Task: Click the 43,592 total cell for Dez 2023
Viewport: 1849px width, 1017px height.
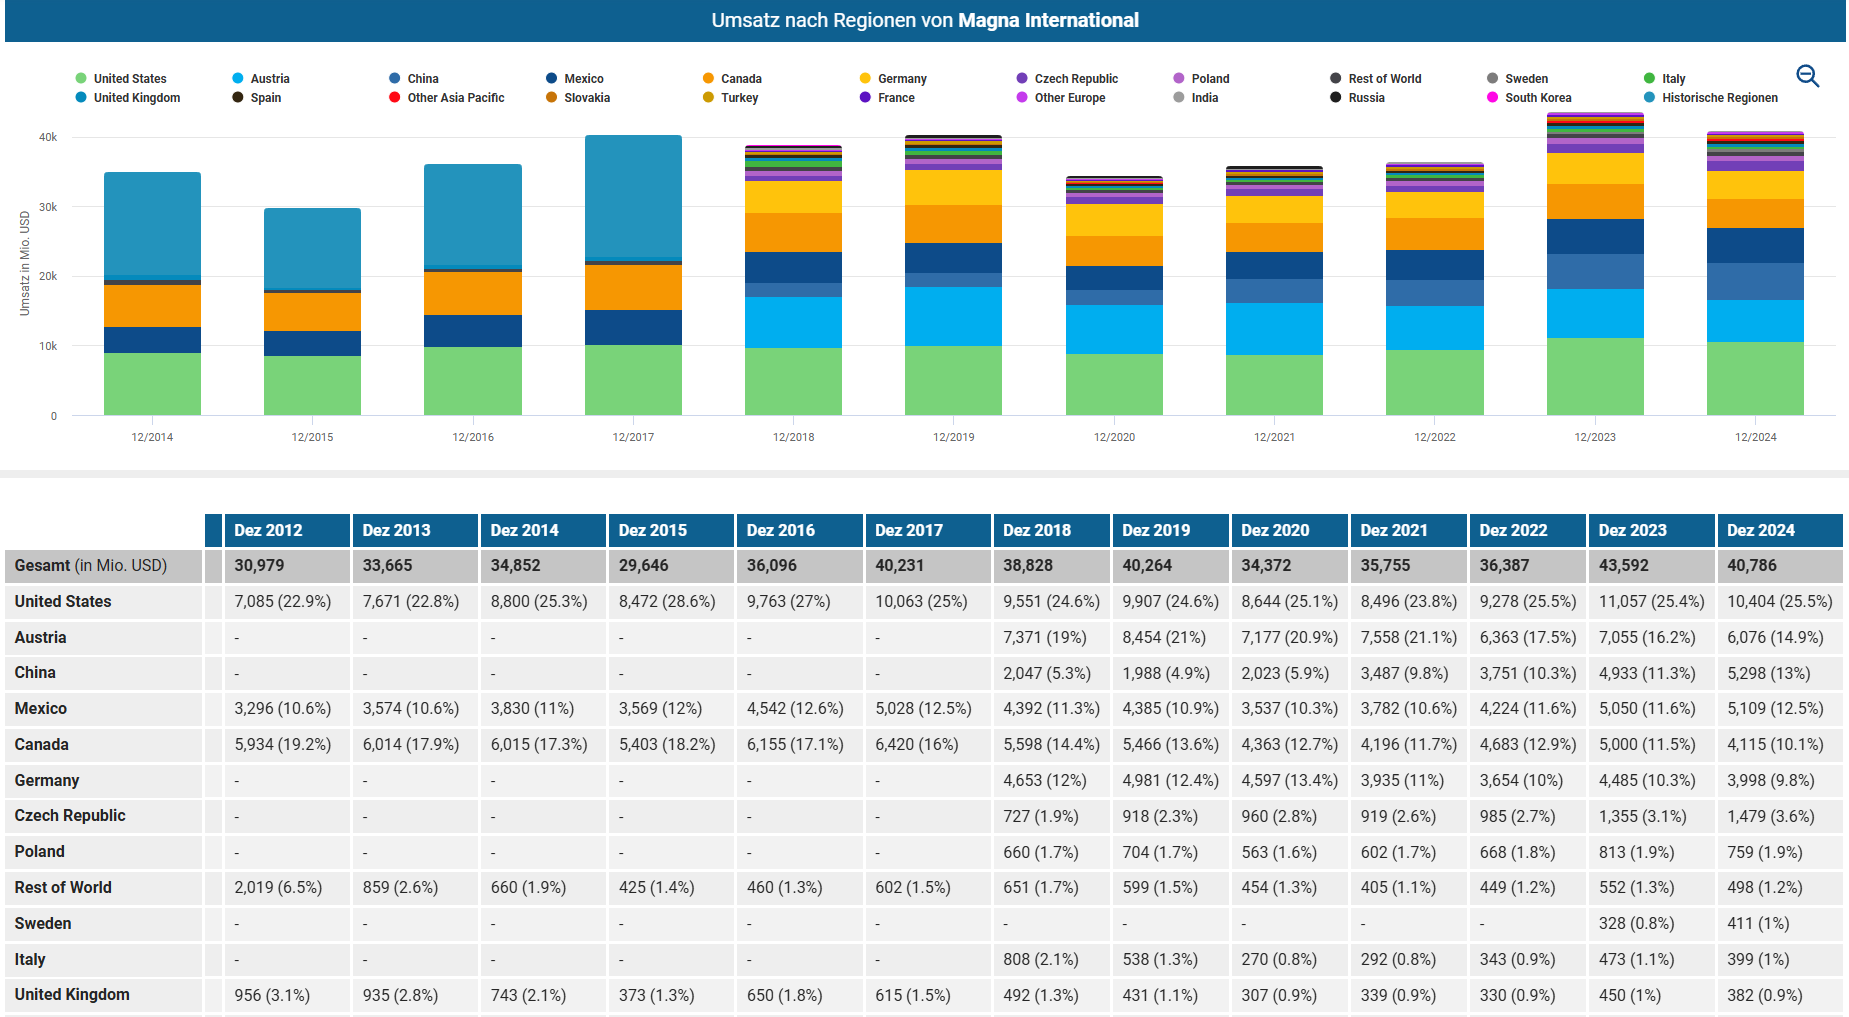Action: (x=1623, y=565)
